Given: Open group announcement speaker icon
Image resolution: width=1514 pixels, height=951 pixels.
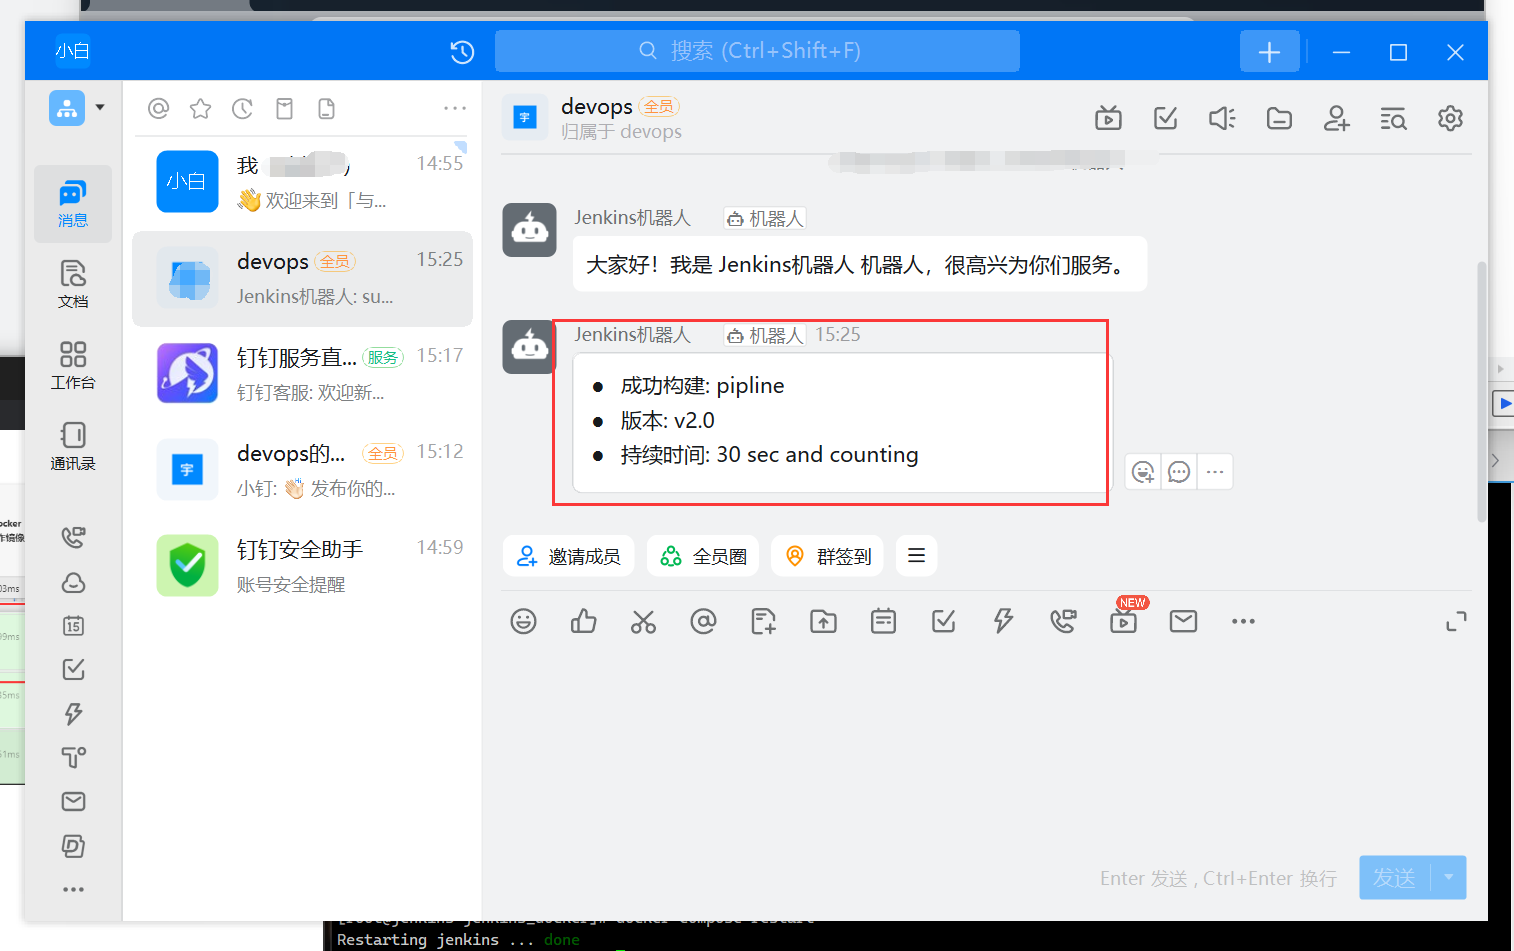Looking at the screenshot, I should click(x=1222, y=119).
